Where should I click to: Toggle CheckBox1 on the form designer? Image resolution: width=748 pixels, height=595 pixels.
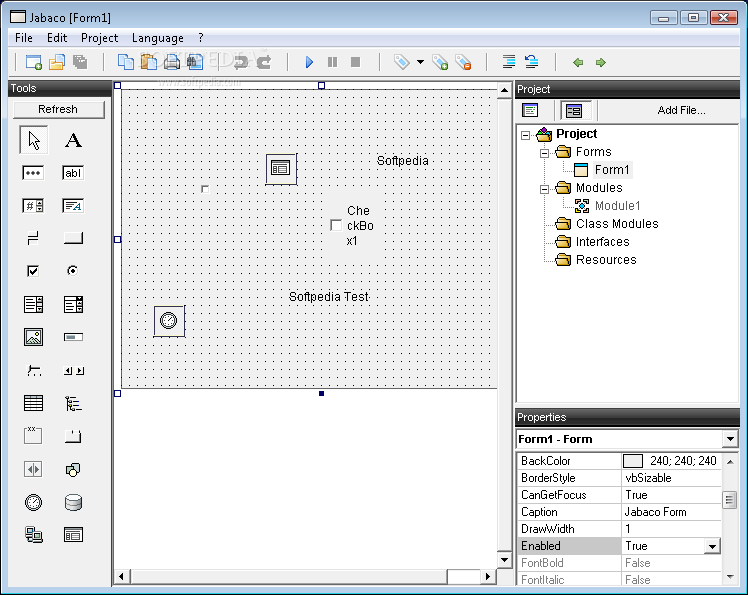click(x=336, y=225)
